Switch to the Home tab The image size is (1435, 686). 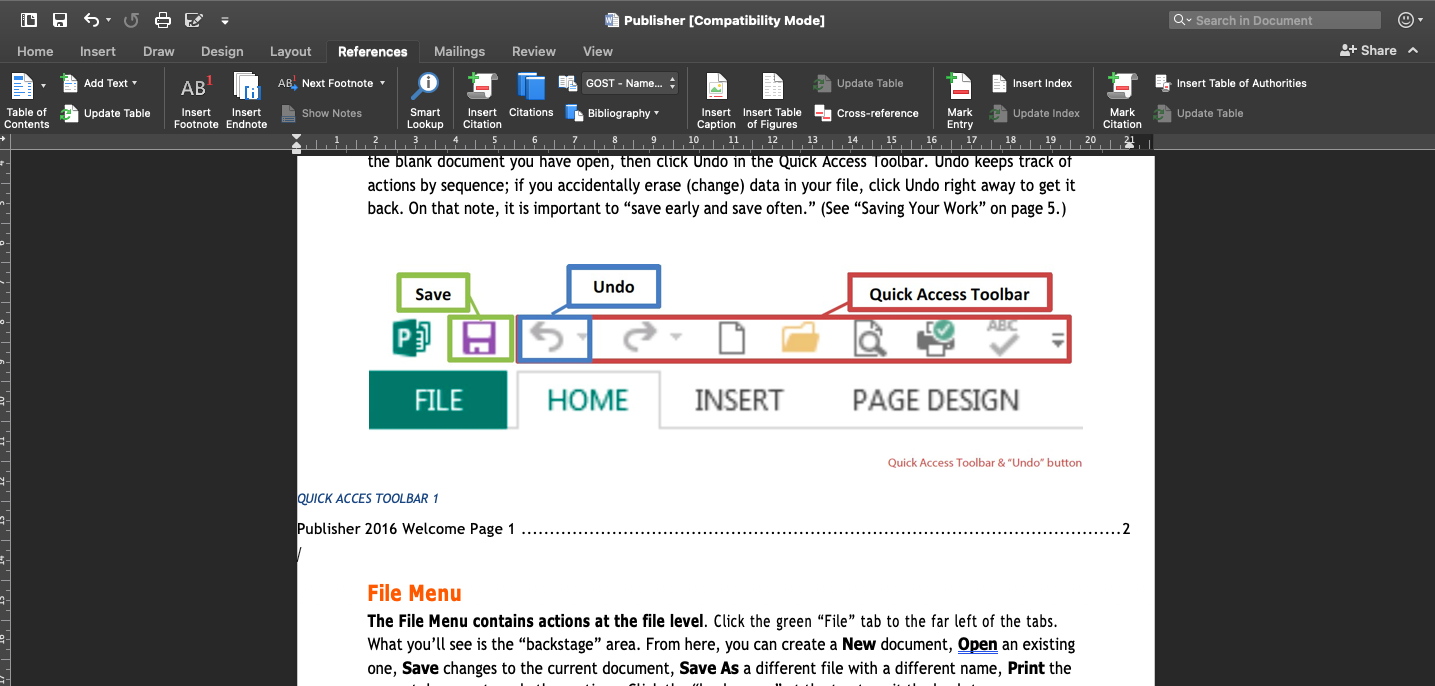coord(35,51)
